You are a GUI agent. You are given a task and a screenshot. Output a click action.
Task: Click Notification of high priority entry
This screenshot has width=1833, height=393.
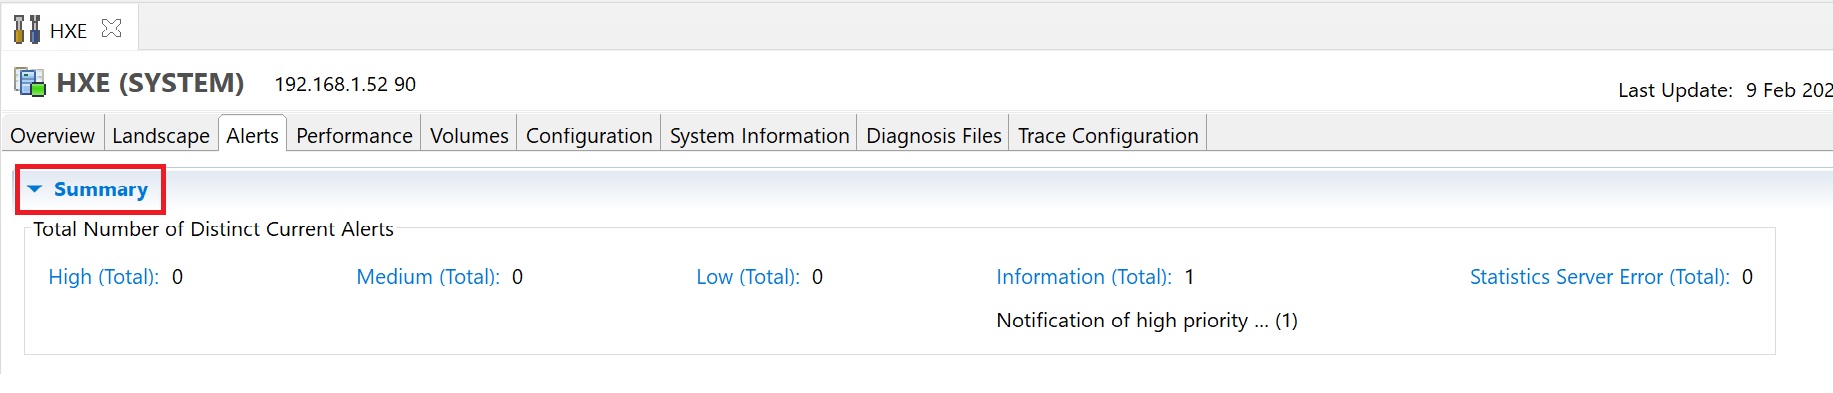(x=1147, y=320)
